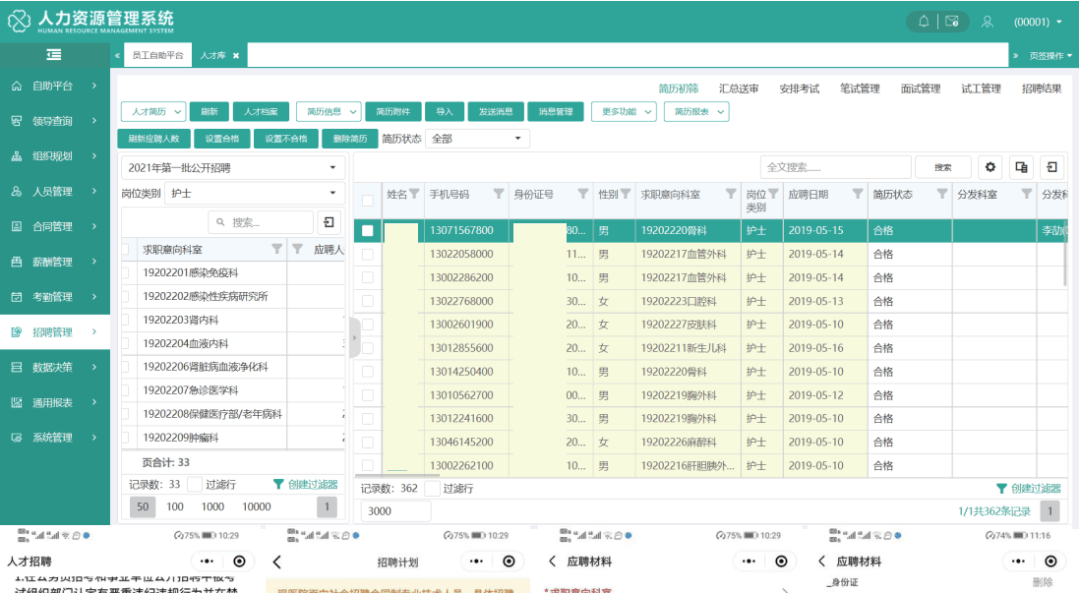Viewport: 1080px width, 593px height.
Task: Click the filter icon on 姓名 column
Action: tap(414, 194)
